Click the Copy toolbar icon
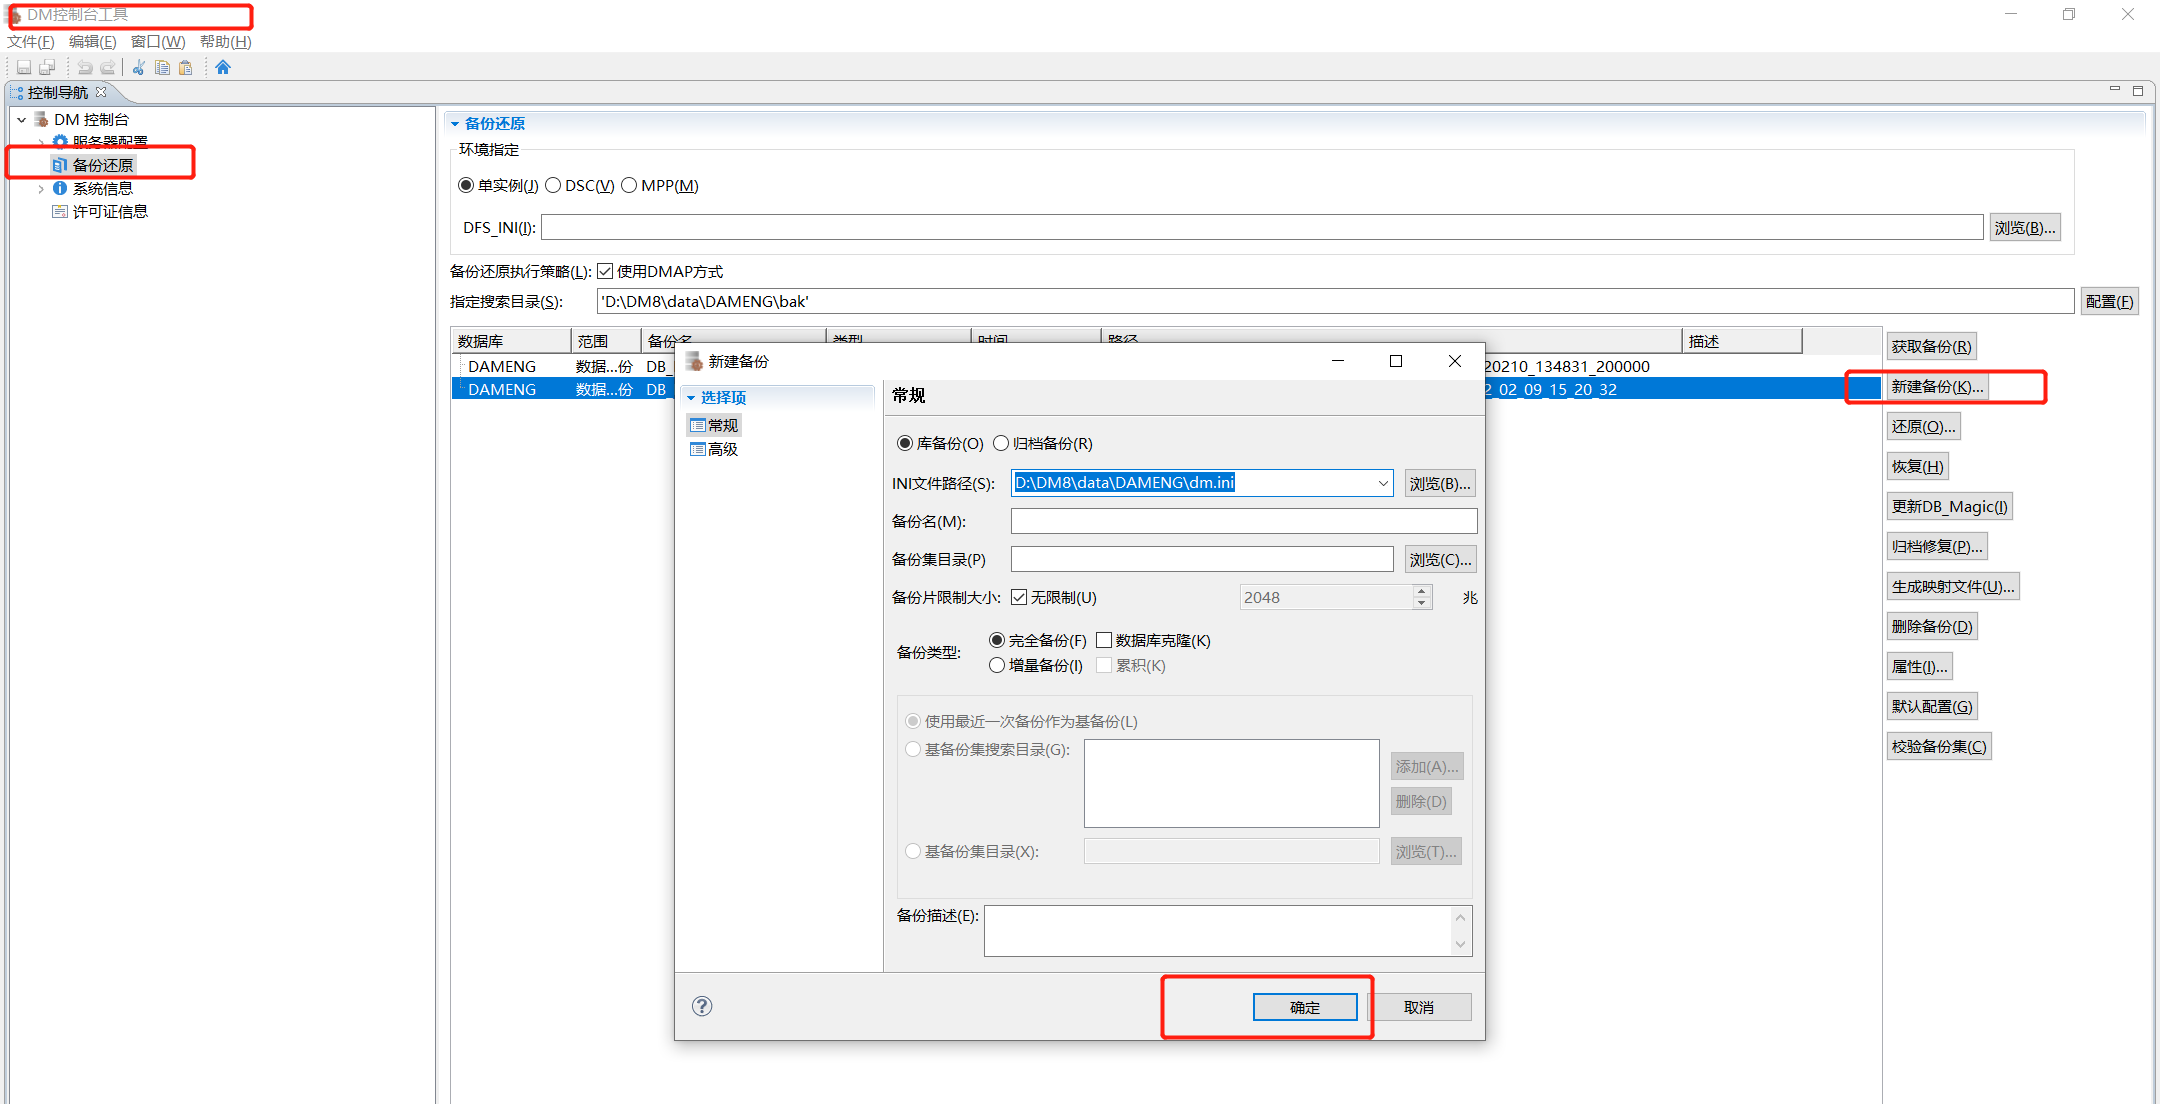Screen dimensions: 2160x1104 (x=162, y=67)
